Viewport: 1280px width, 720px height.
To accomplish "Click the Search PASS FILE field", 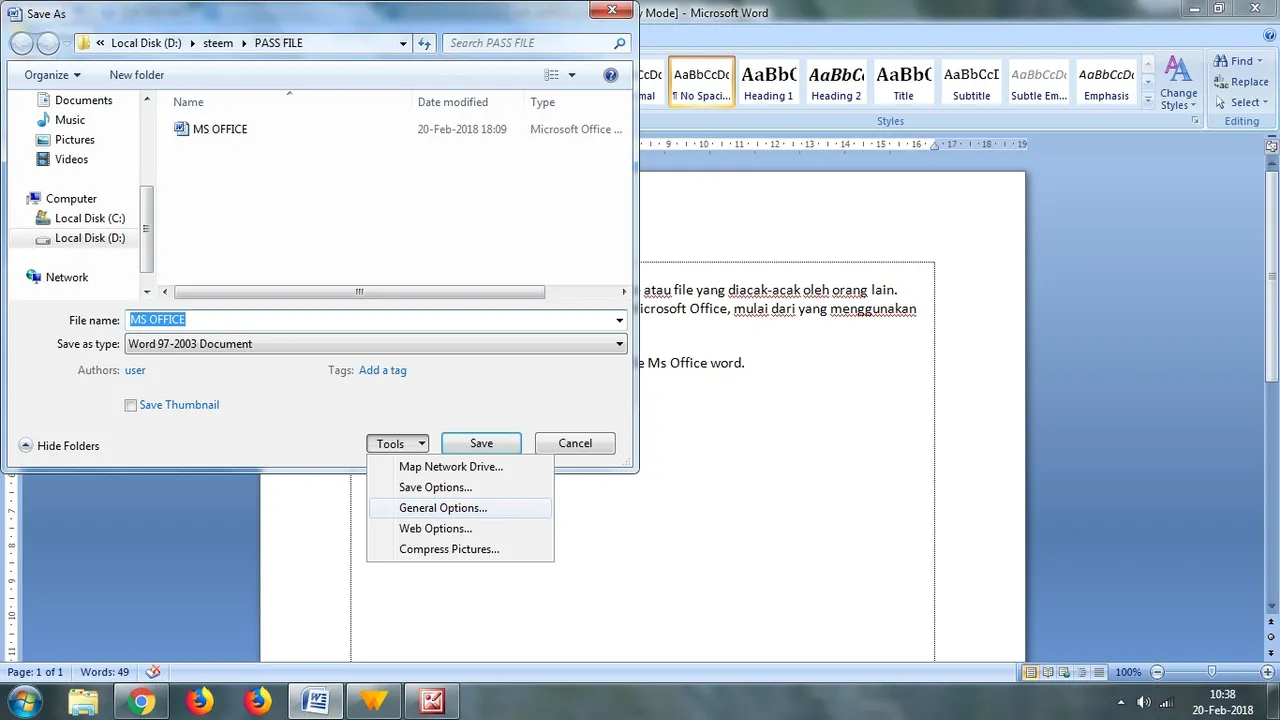I will tap(527, 43).
